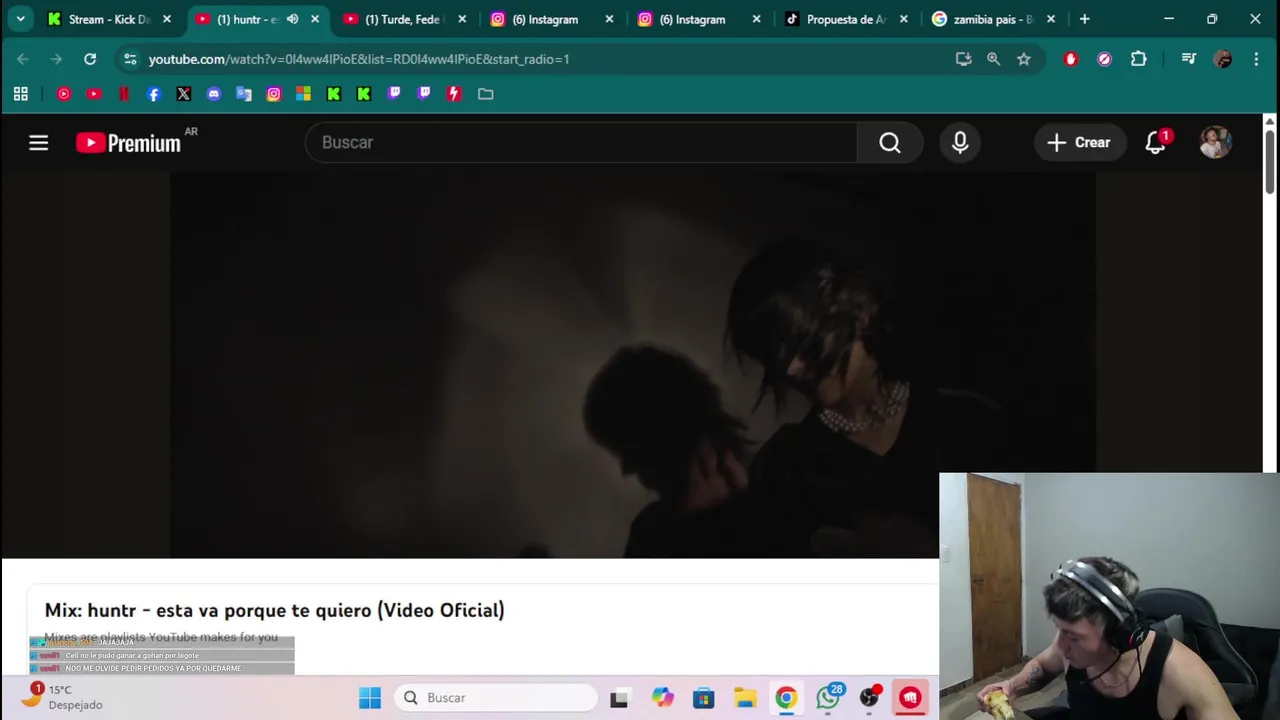Viewport: 1280px width, 720px height.
Task: Open the red lightning-bolt bookmark
Action: pyautogui.click(x=454, y=94)
